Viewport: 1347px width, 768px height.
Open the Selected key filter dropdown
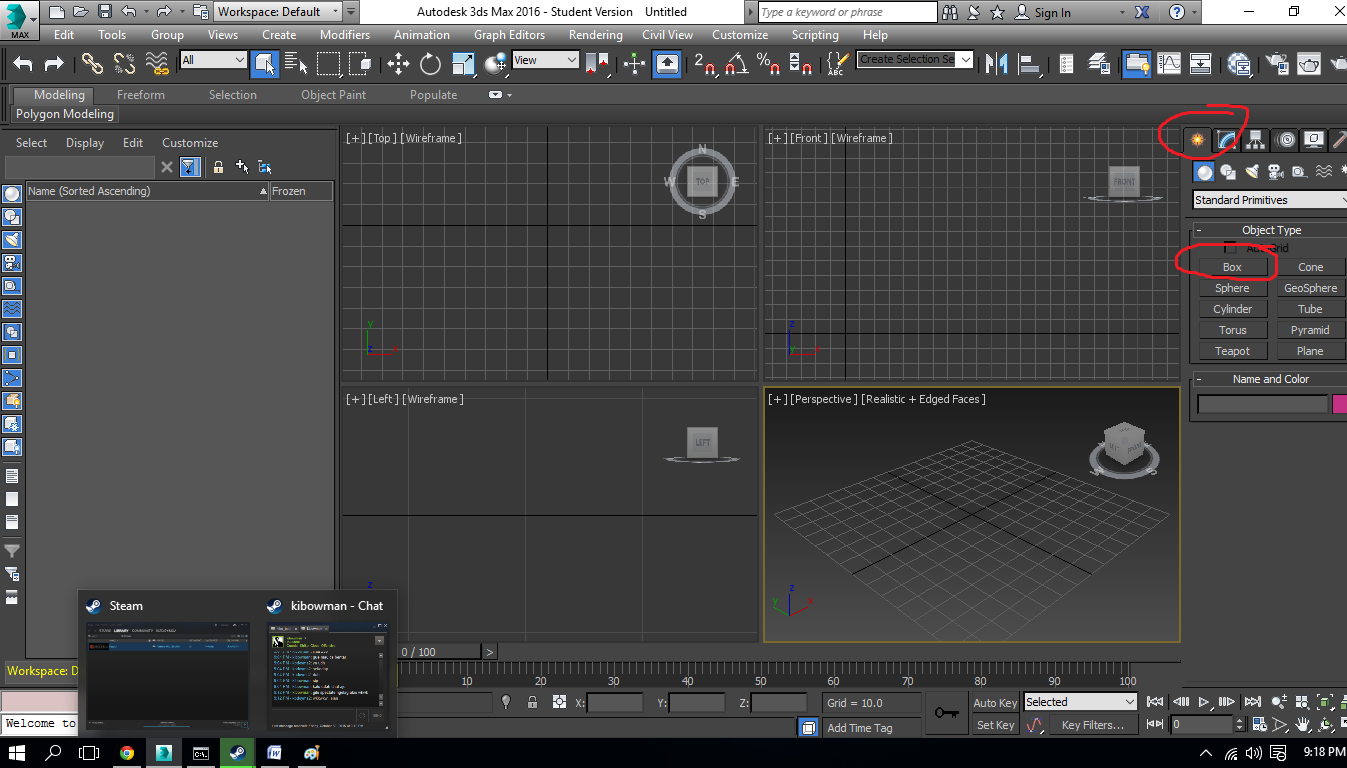click(1081, 702)
